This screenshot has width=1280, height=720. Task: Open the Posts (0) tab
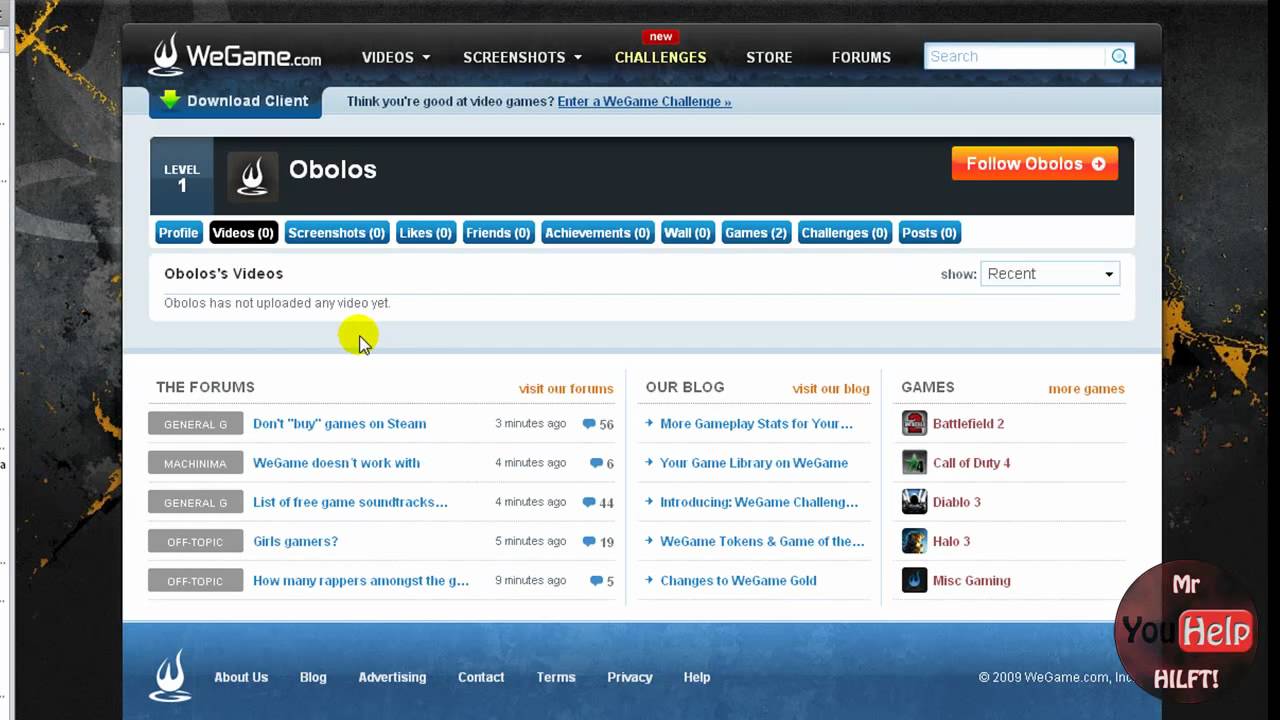click(x=929, y=233)
